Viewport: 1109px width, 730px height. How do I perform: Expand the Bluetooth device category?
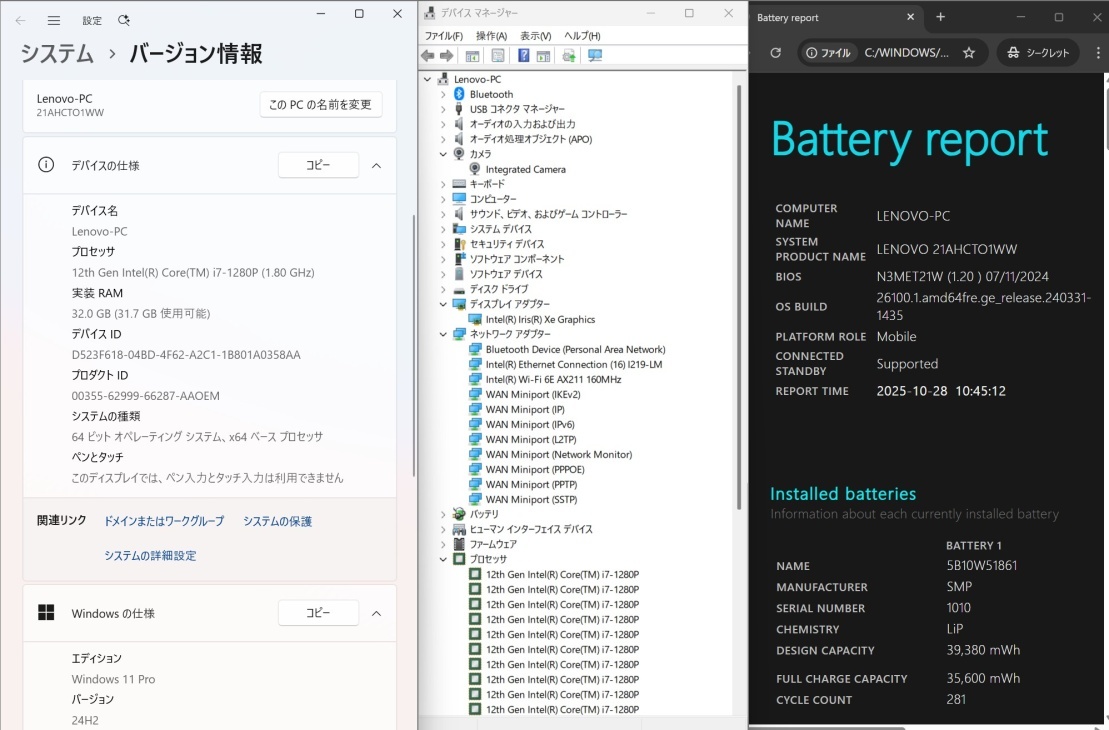[443, 94]
